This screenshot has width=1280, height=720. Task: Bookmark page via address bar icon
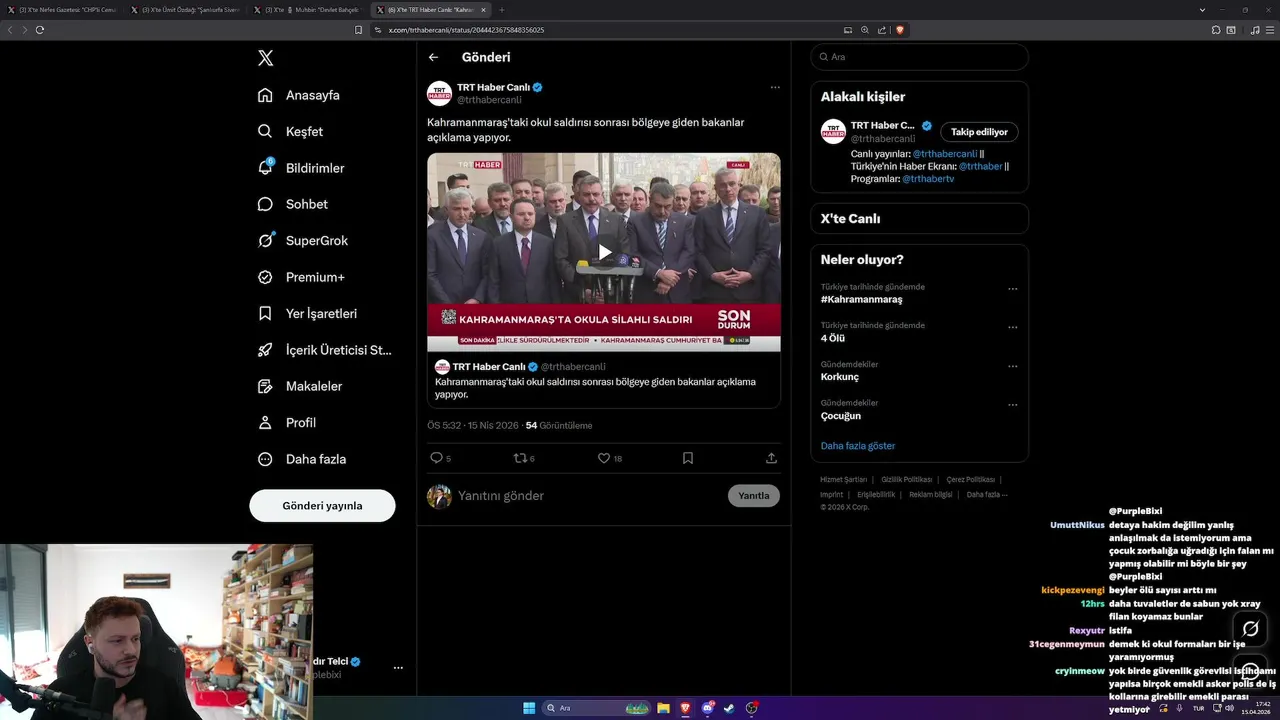358,30
